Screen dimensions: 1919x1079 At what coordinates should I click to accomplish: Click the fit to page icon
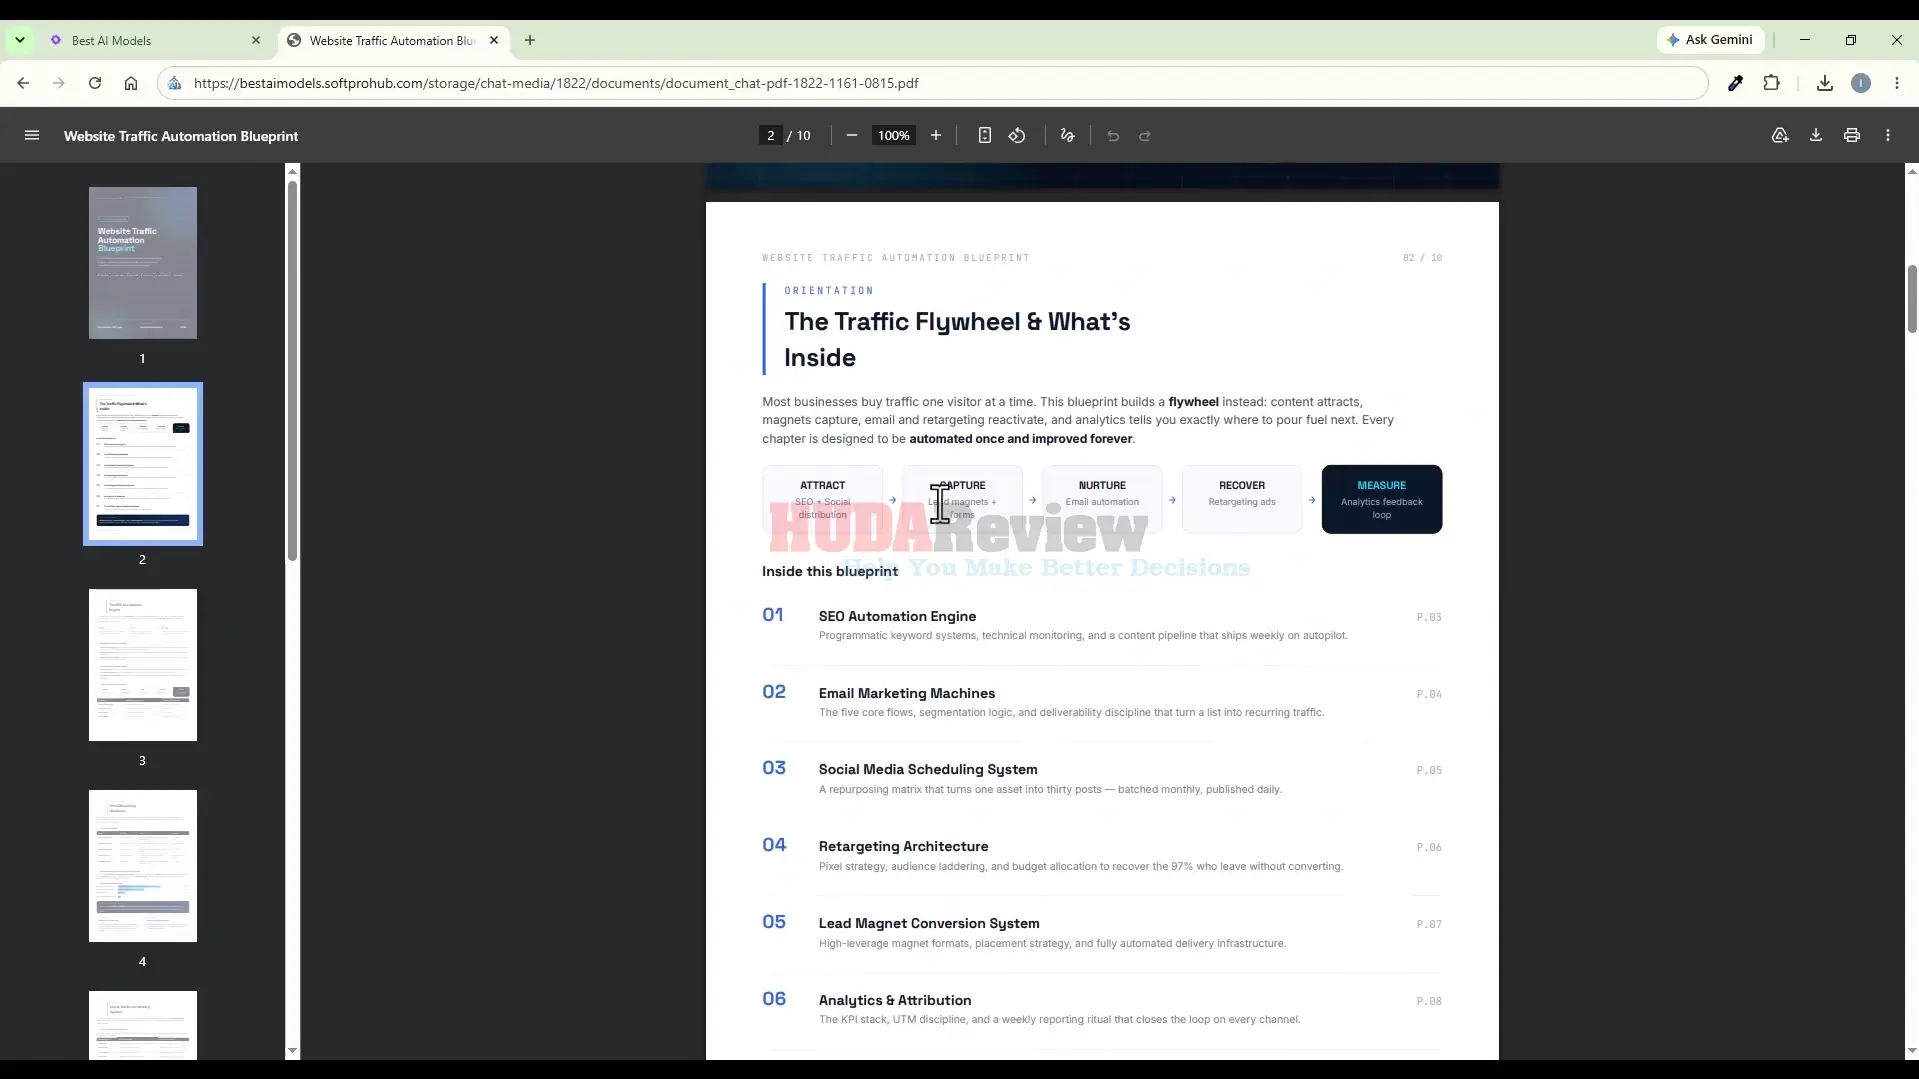[985, 135]
